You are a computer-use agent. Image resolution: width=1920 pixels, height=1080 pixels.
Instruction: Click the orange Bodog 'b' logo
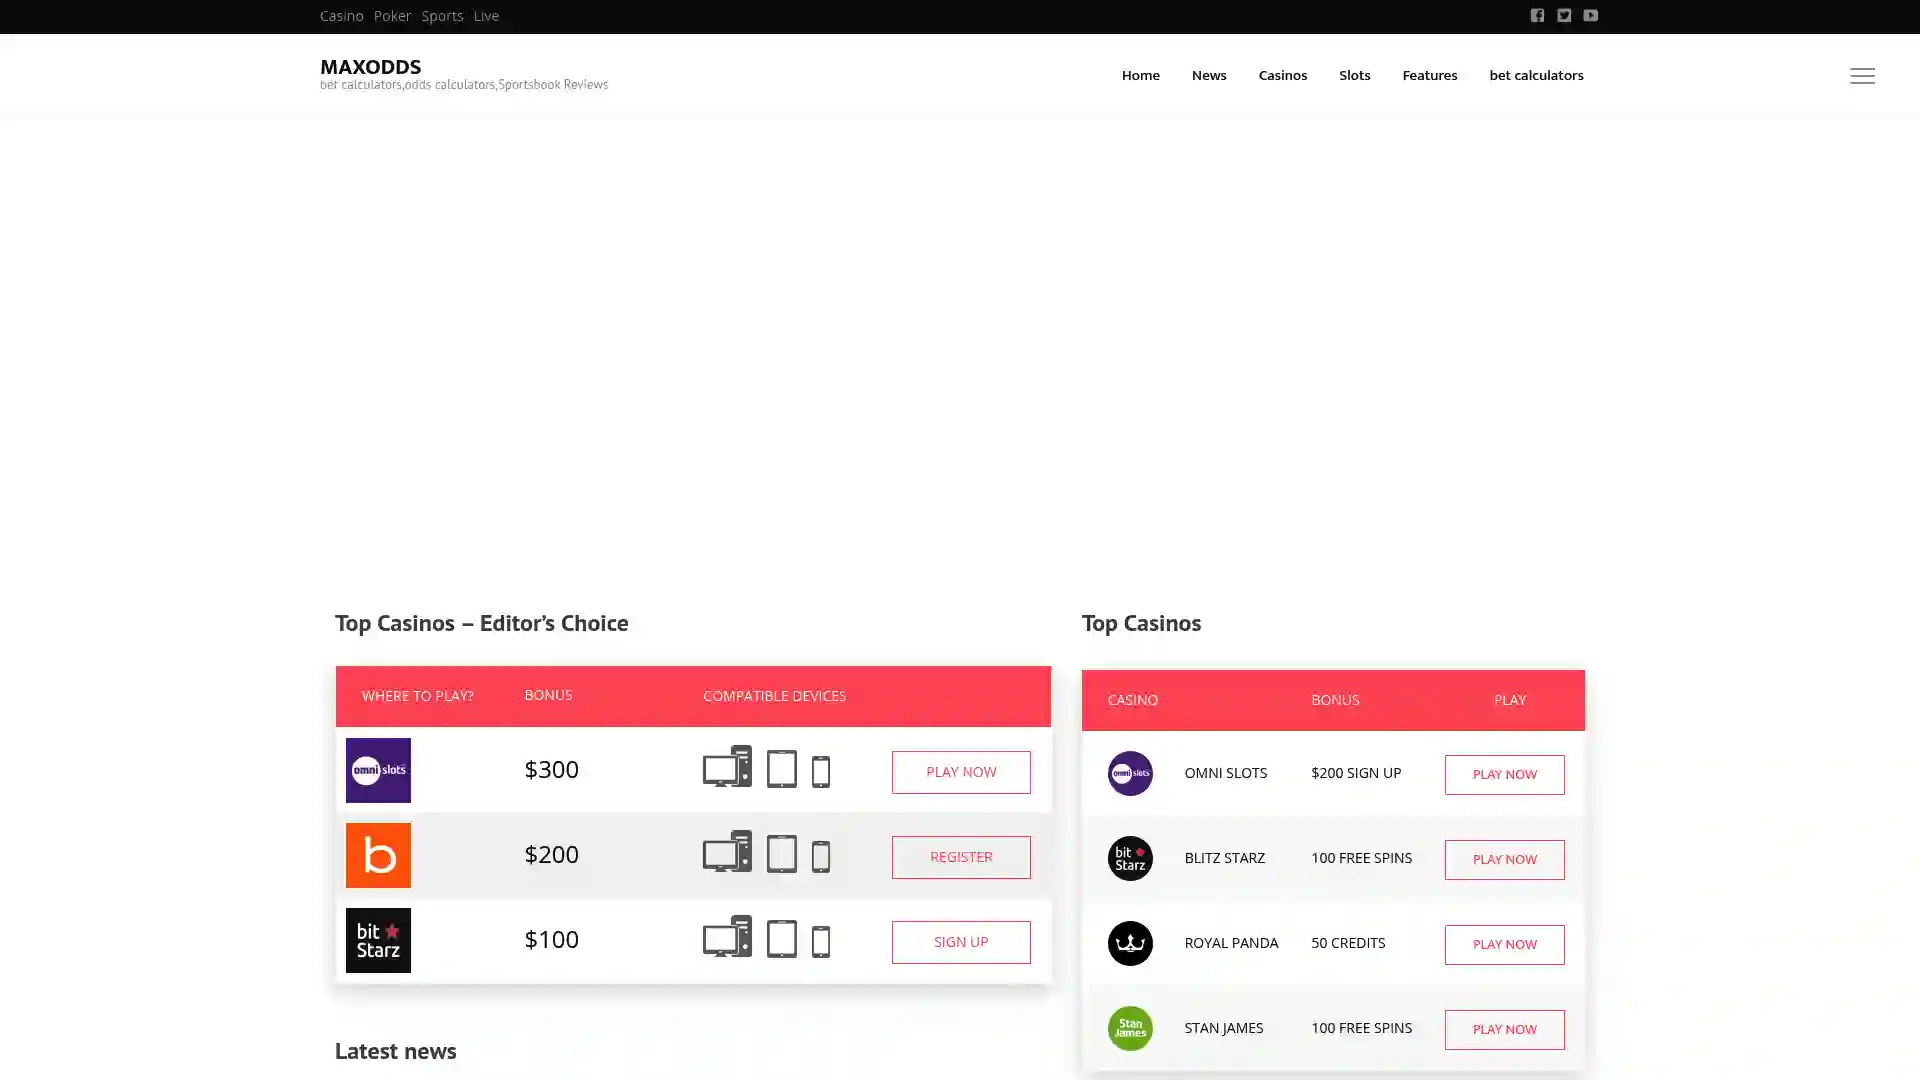(x=378, y=855)
